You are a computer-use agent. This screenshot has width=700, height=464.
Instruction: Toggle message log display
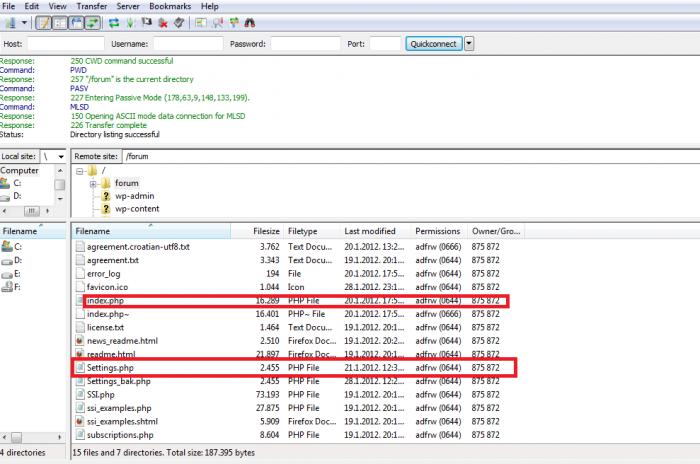tap(43, 23)
